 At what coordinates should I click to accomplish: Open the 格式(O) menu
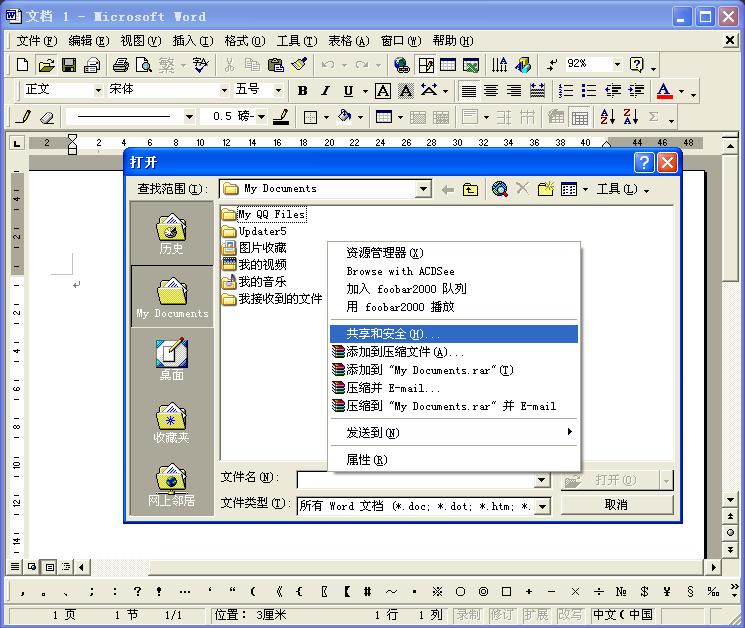click(245, 41)
